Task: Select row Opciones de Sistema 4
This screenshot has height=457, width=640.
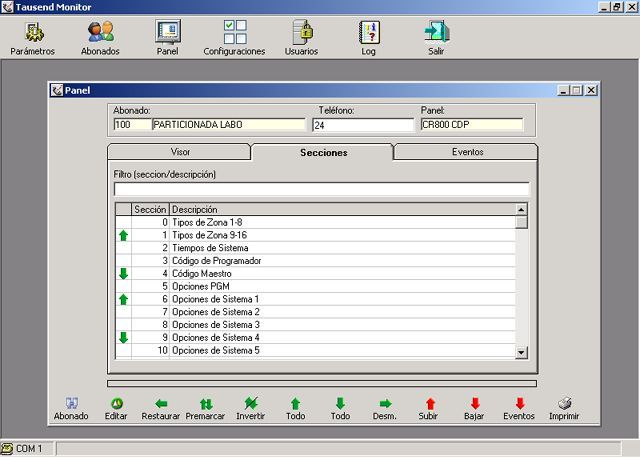Action: click(x=315, y=338)
